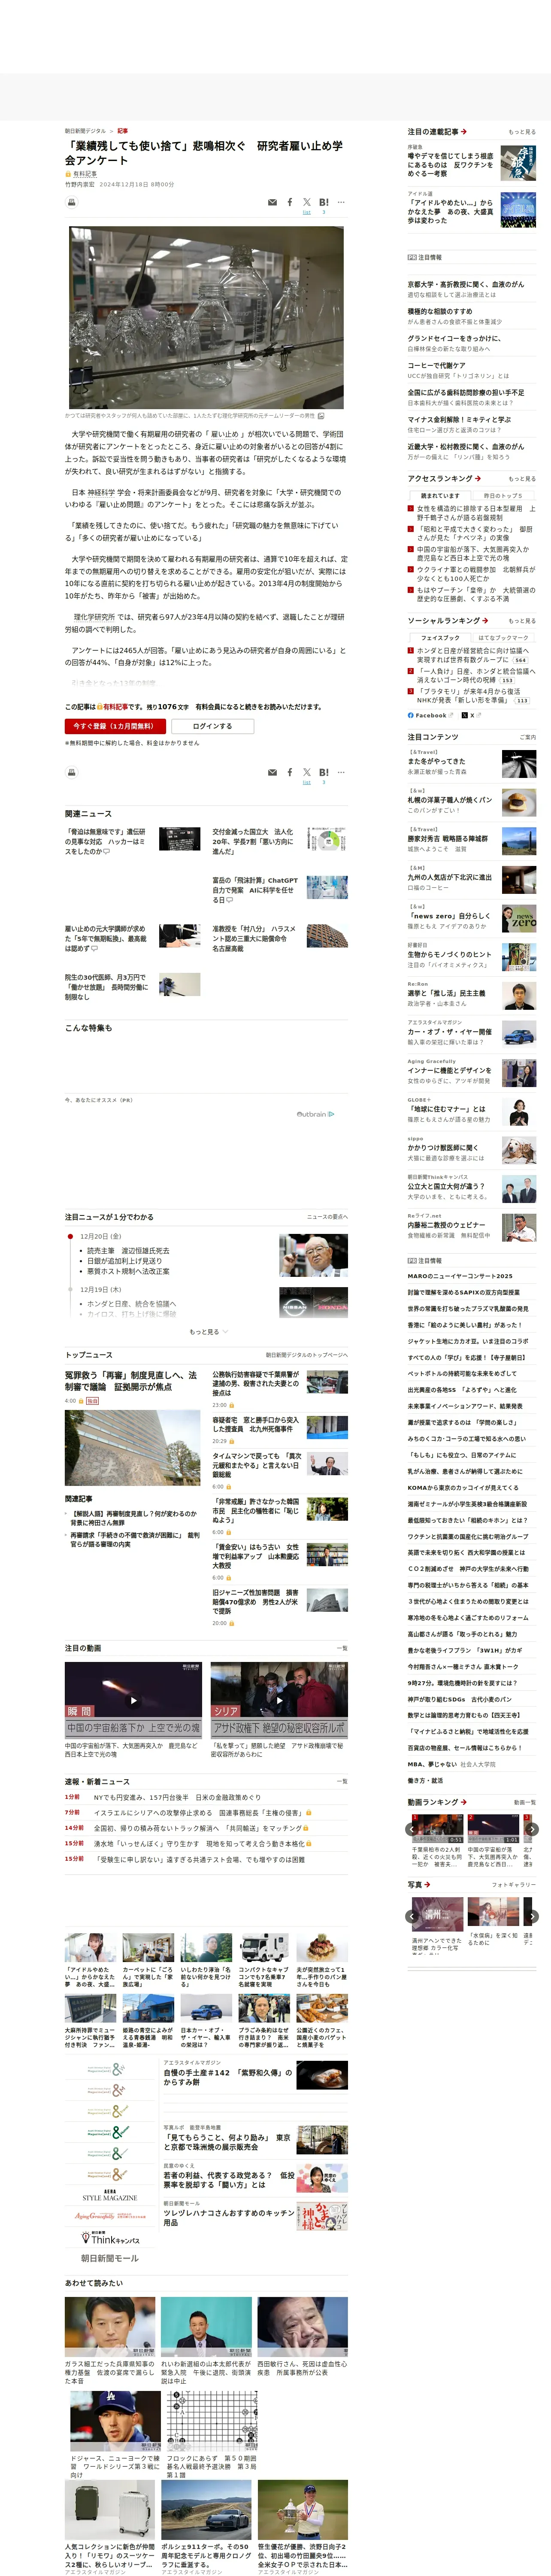The height and width of the screenshot is (2576, 551).
Task: Select the フェイスブック tab
Action: (x=440, y=637)
